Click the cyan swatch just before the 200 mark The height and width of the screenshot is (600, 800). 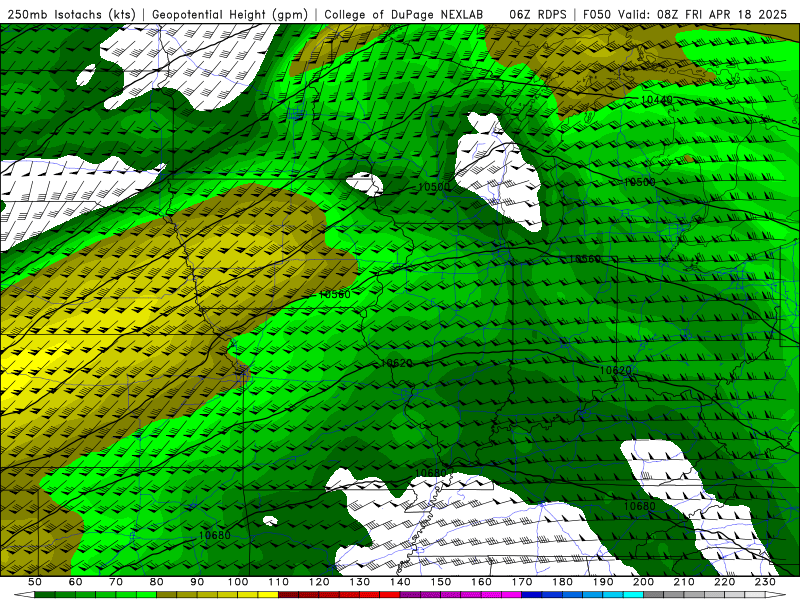pos(633,595)
